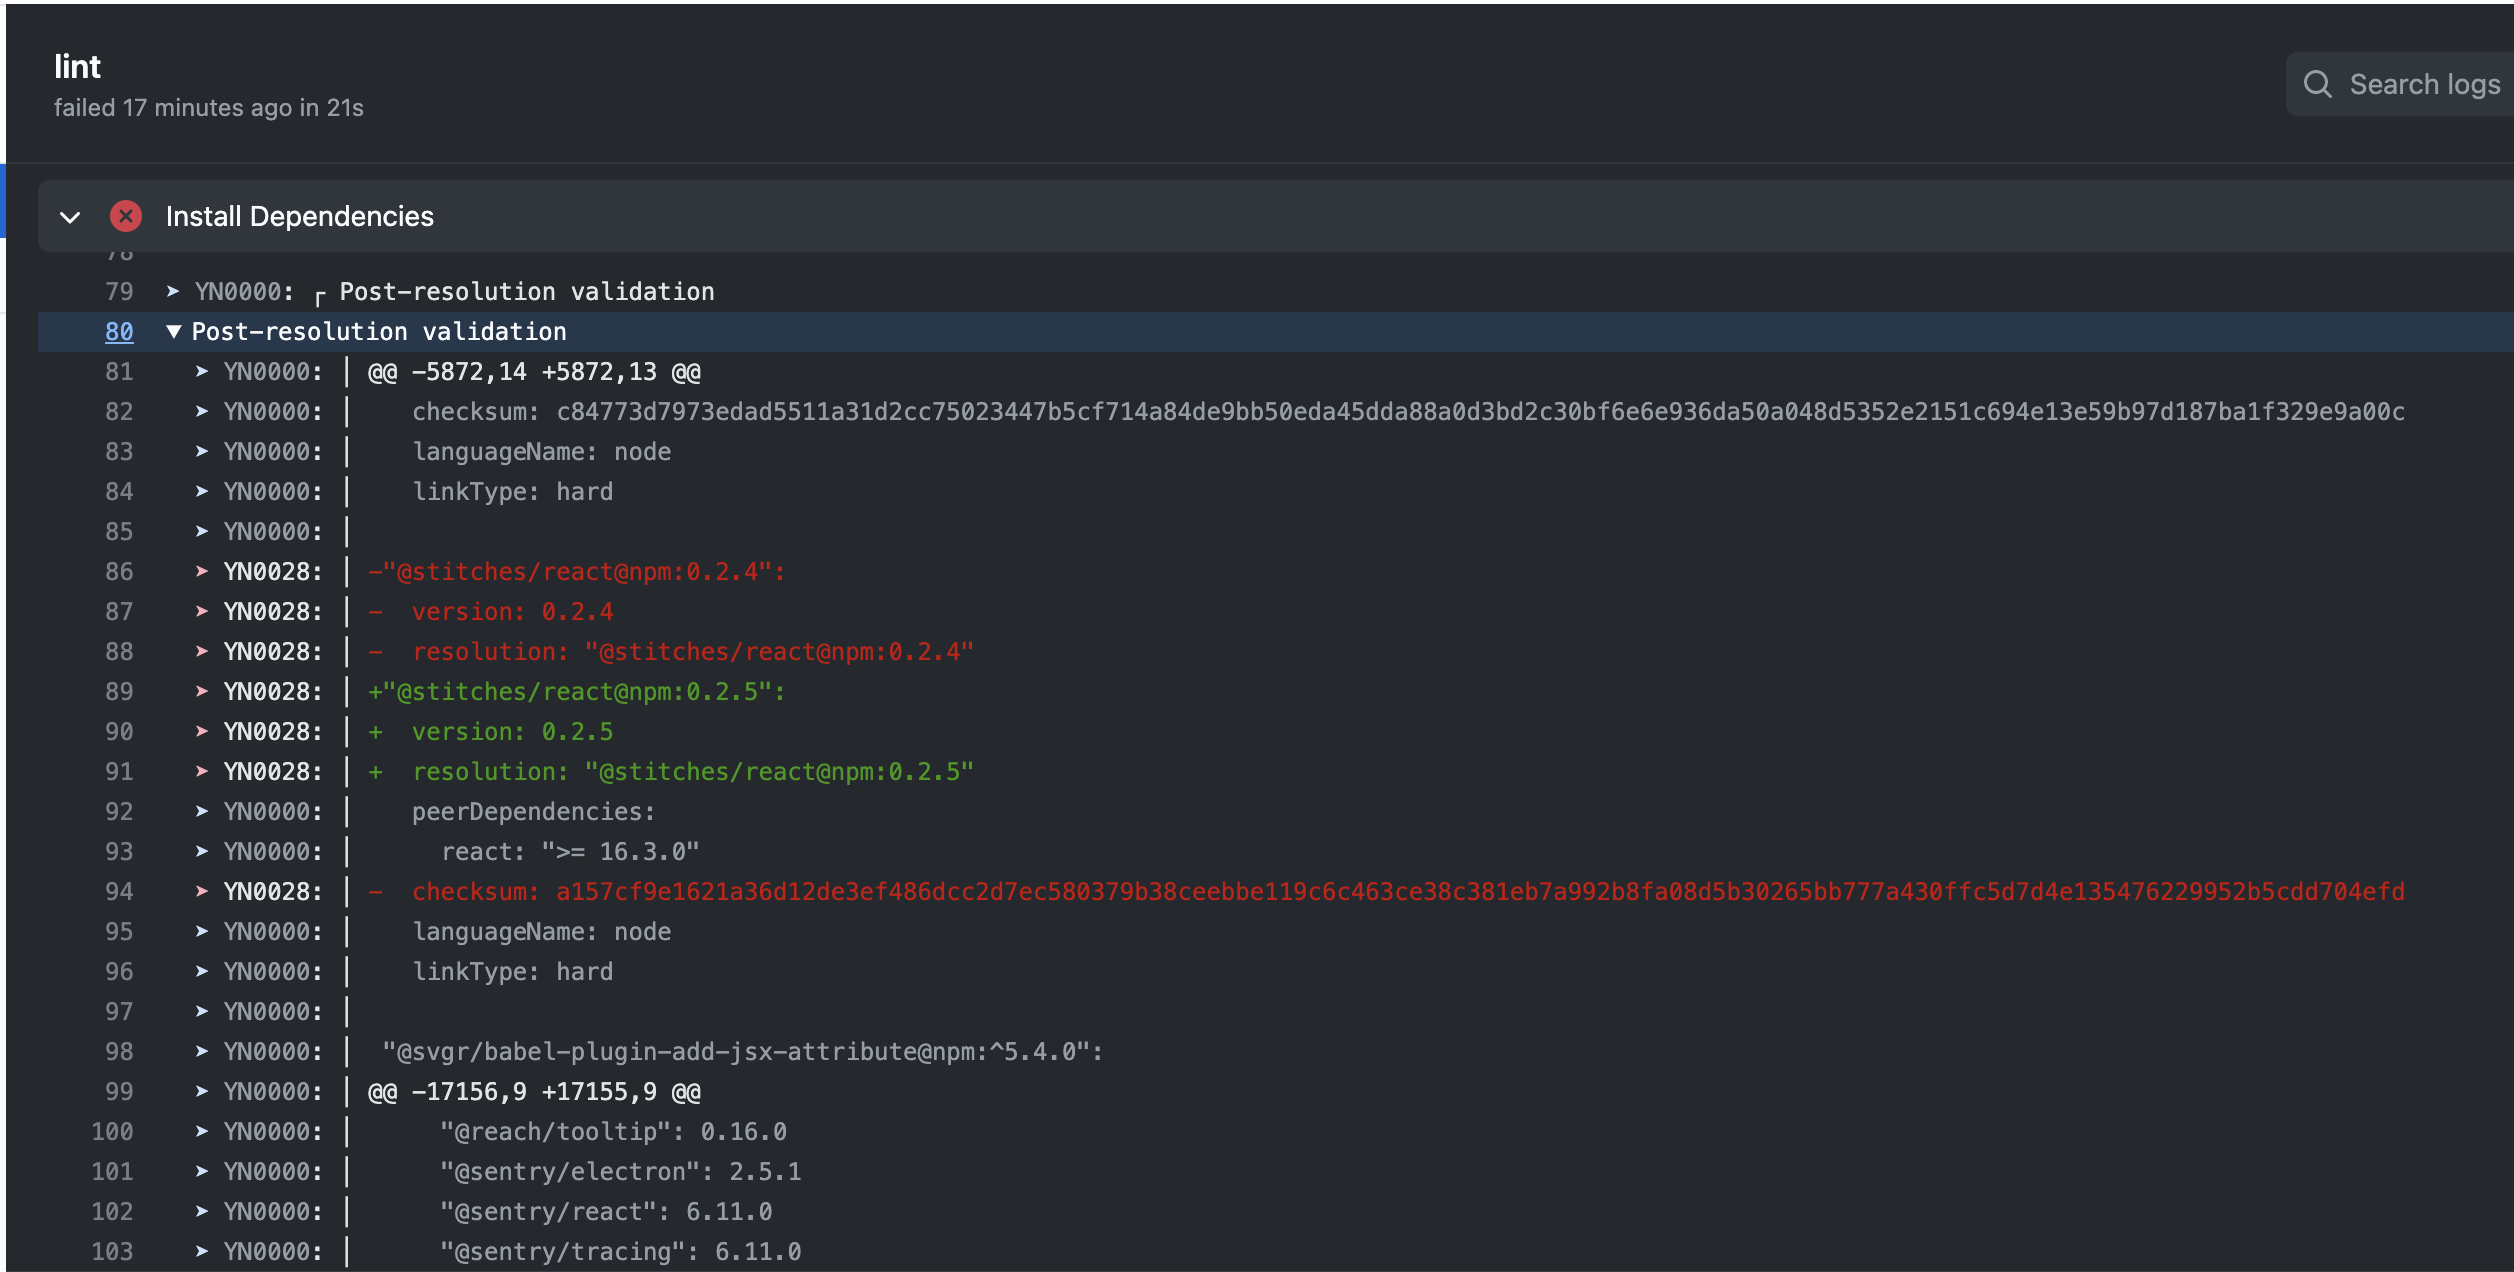Click arrow icon on line 99

[202, 1091]
